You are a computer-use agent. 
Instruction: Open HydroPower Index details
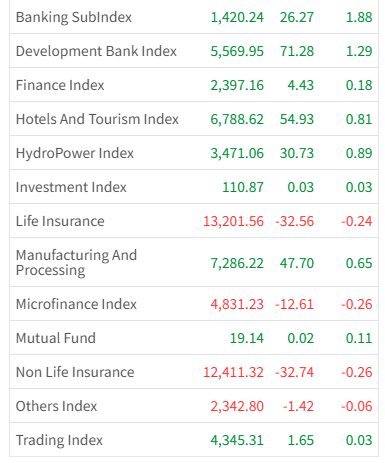pyautogui.click(x=194, y=153)
